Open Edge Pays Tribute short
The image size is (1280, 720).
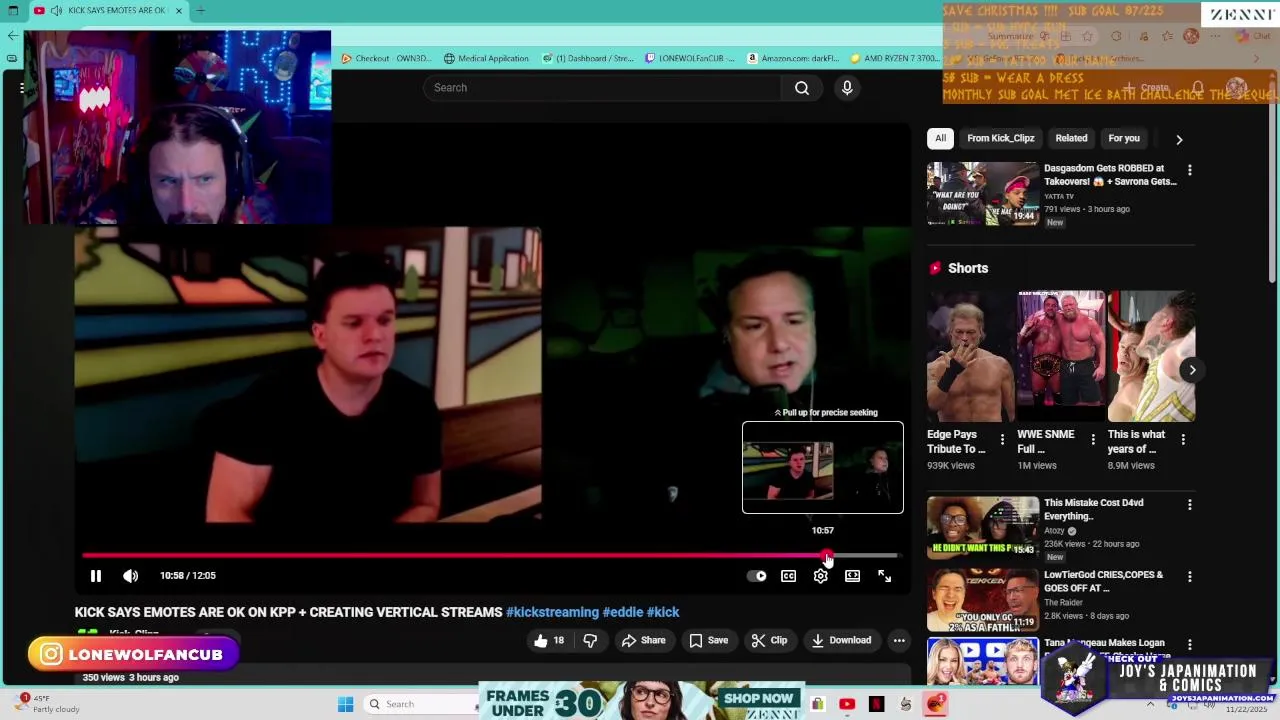point(969,356)
